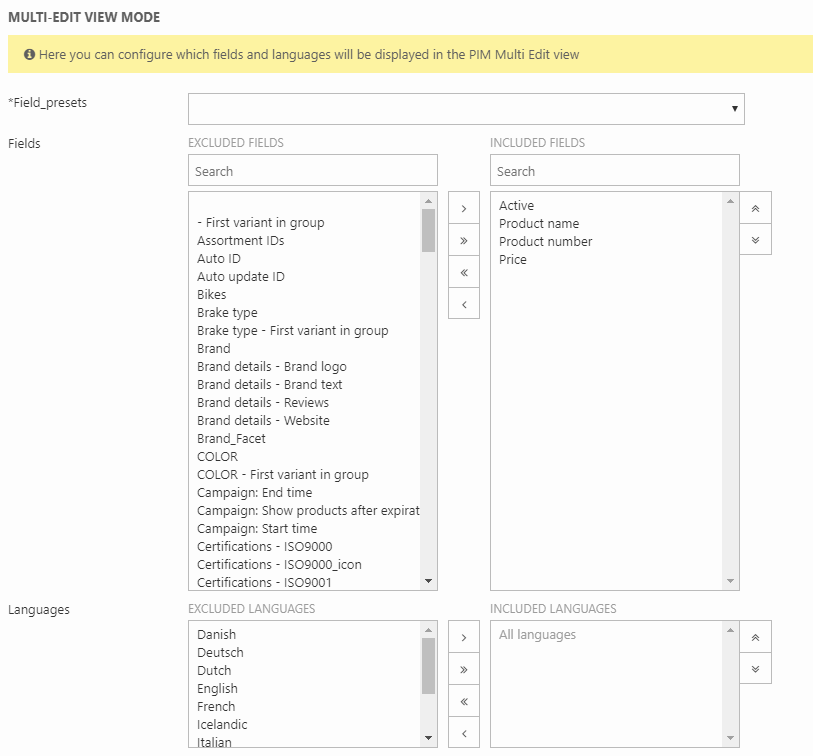The image size is (813, 756).
Task: Click the move-right arrow for Fields
Action: click(464, 208)
